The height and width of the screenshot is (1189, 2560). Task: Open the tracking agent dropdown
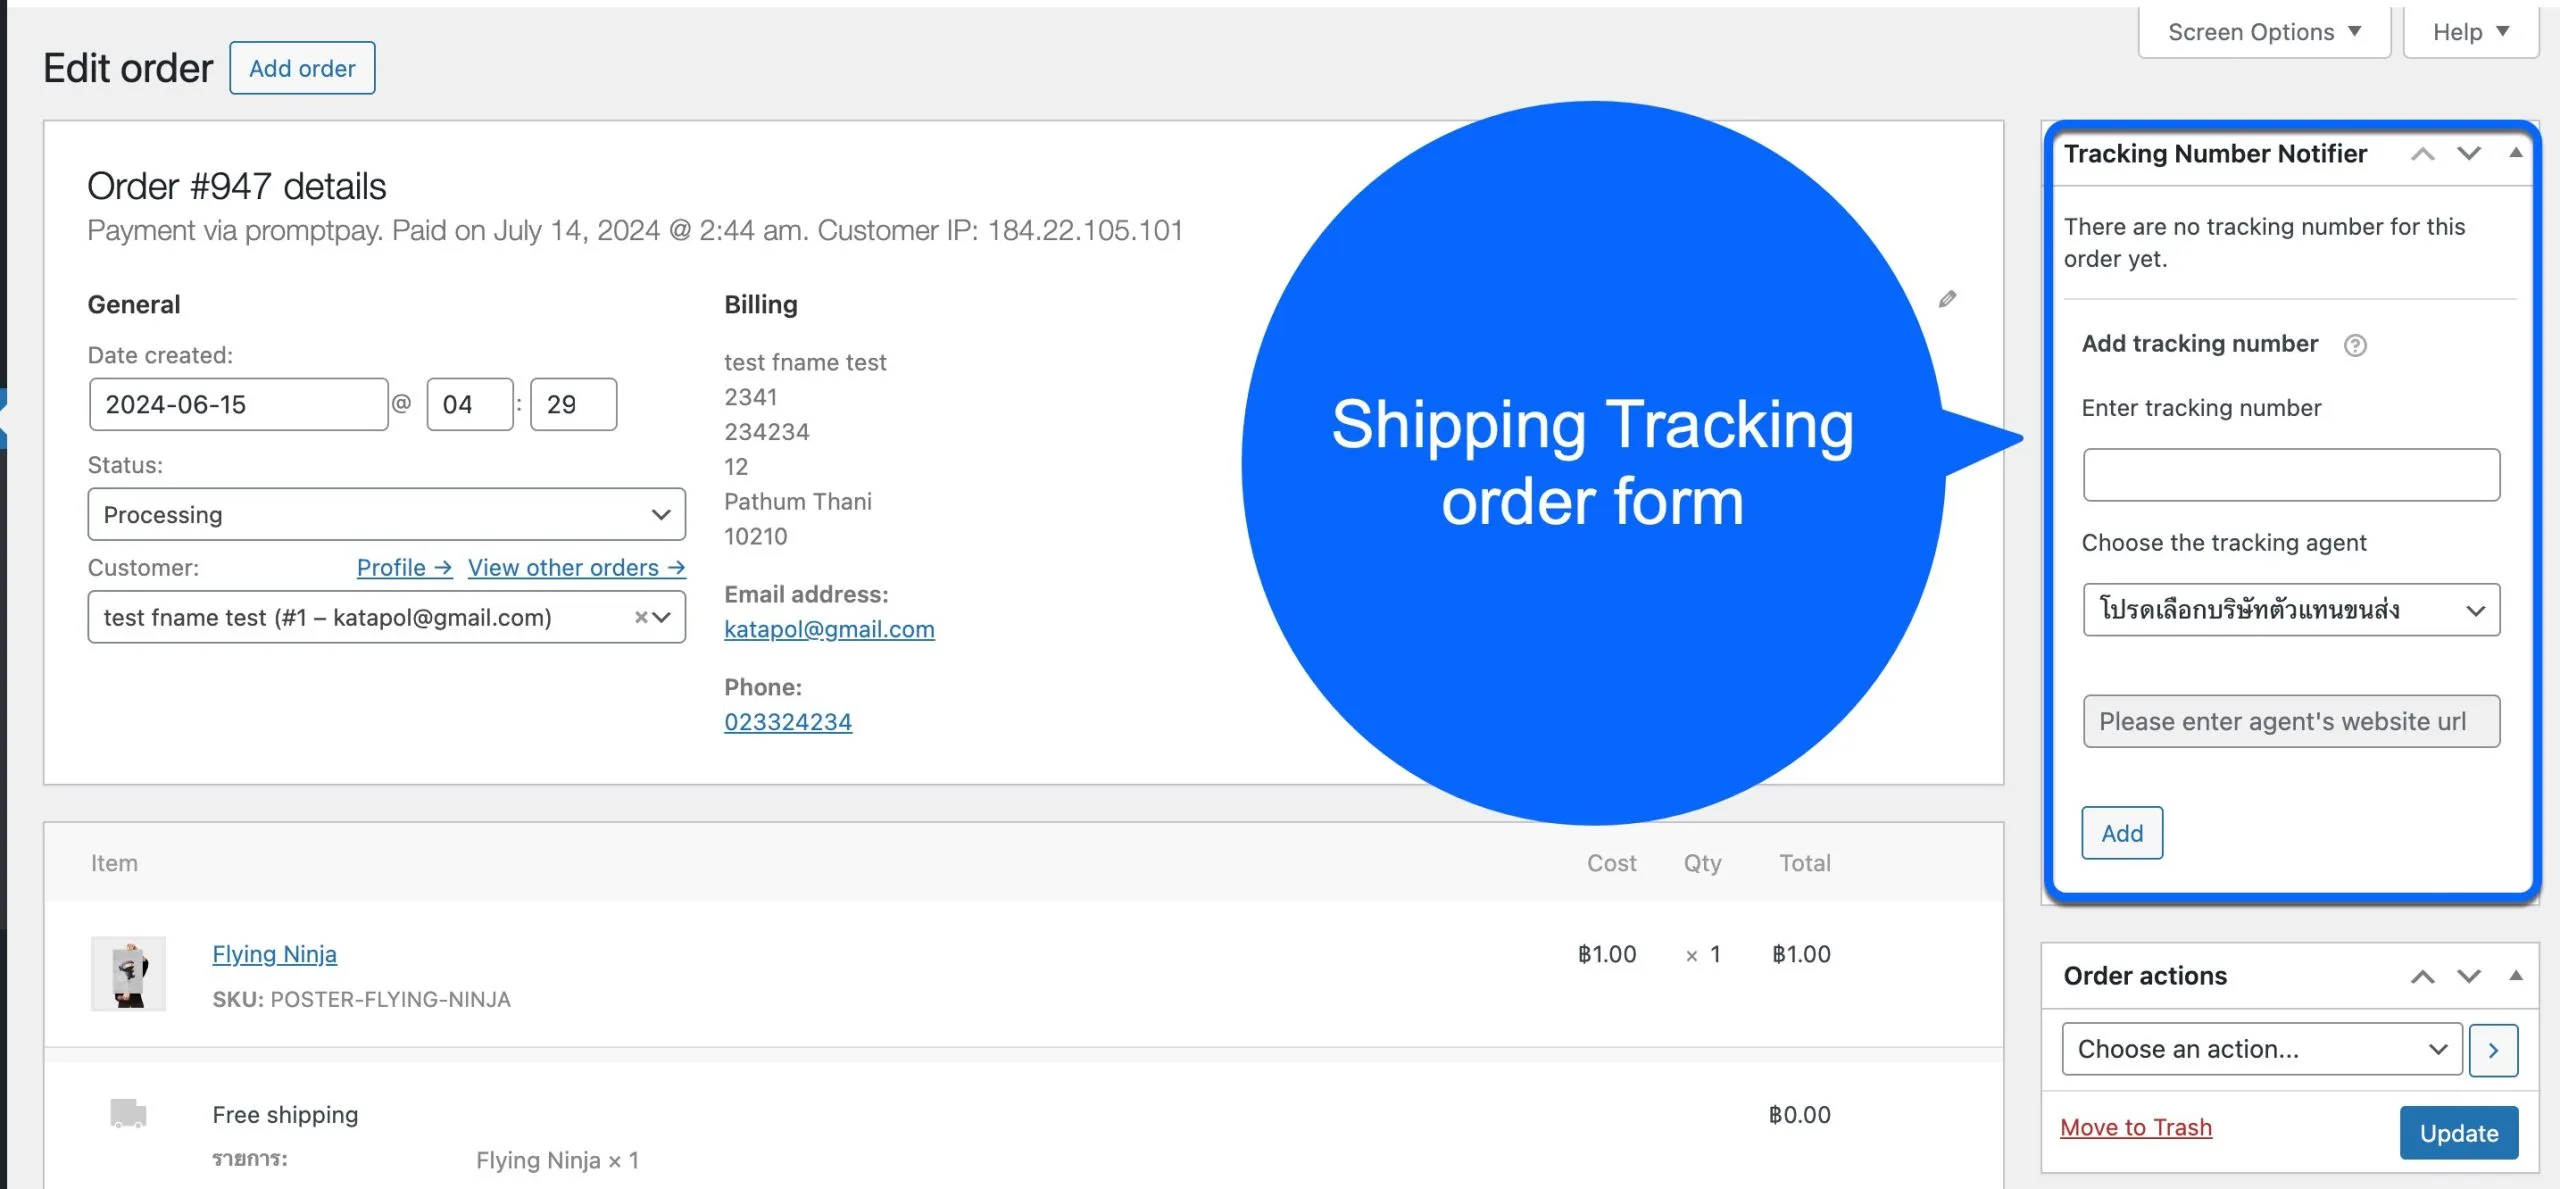2291,610
